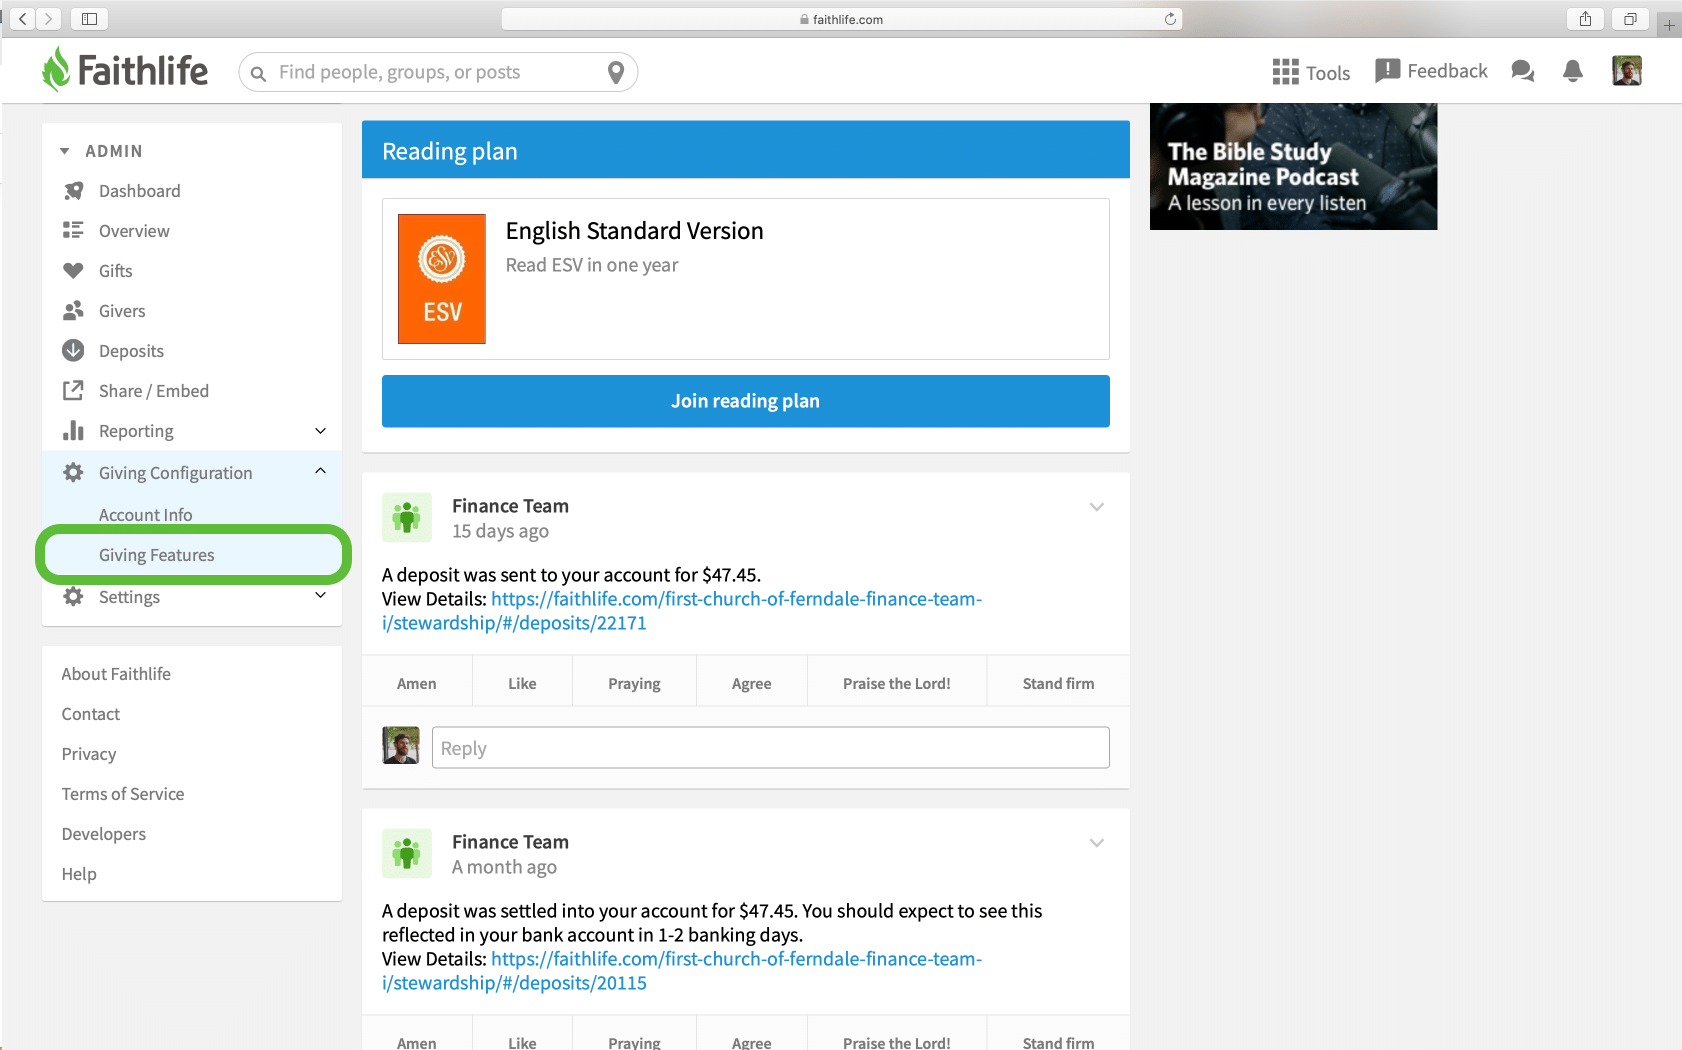Click the Reporting bar chart icon
The image size is (1682, 1050).
tap(73, 431)
